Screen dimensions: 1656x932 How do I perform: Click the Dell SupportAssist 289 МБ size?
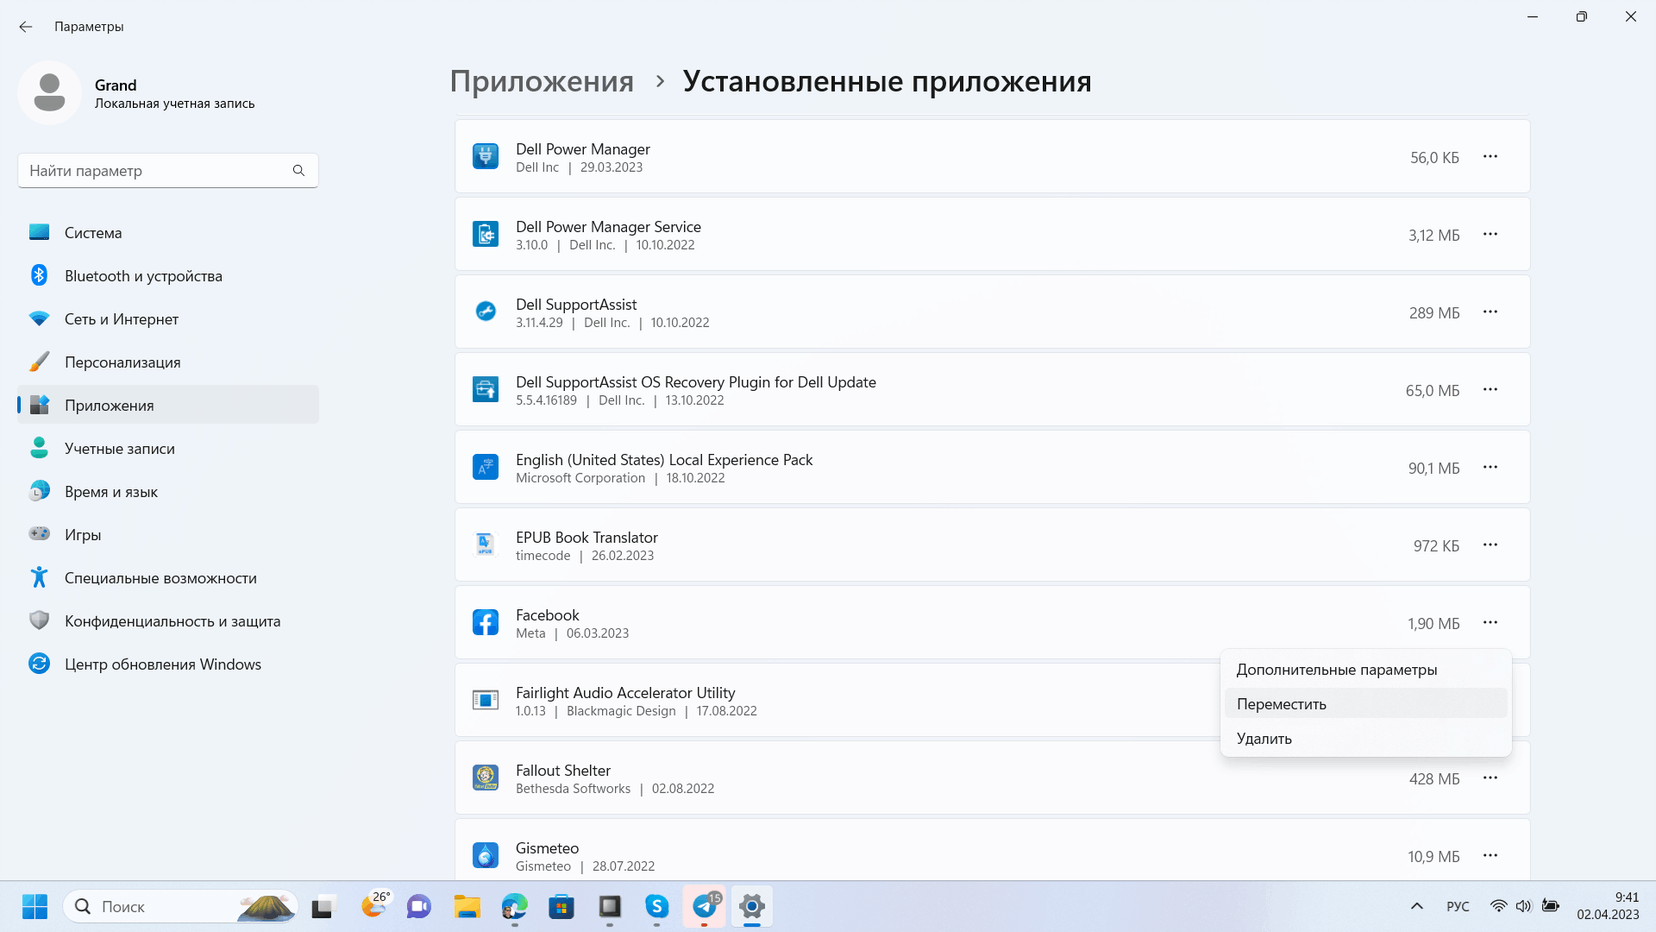(x=1434, y=312)
